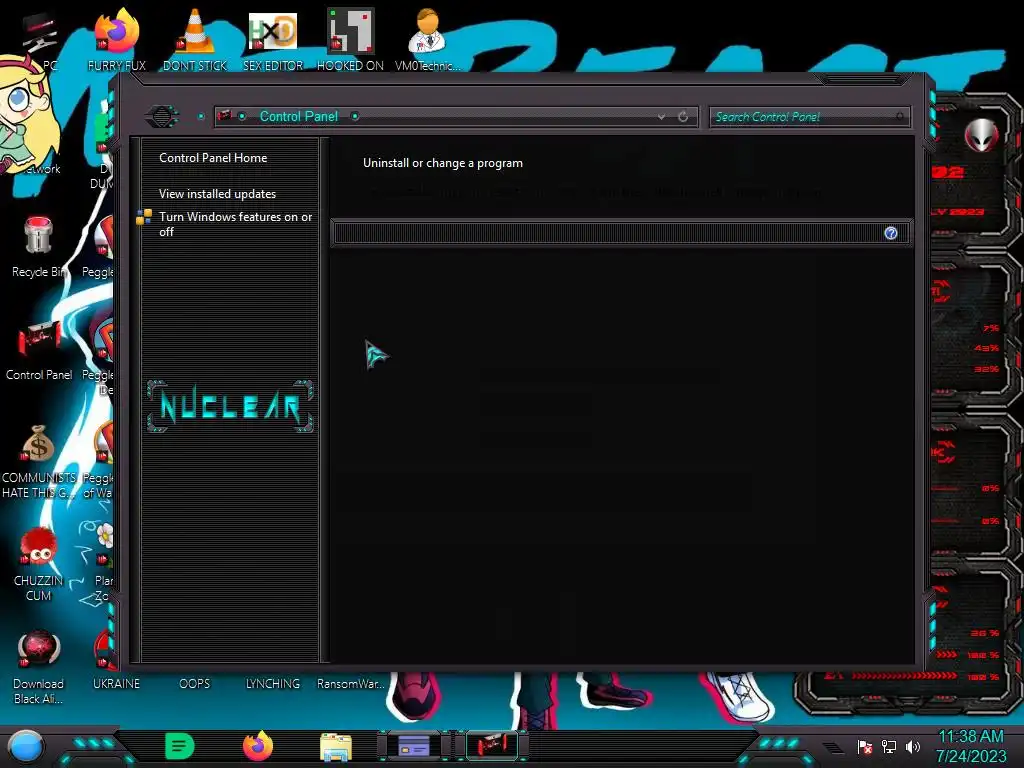Select the Recycle Bin desktop icon

coord(39,247)
